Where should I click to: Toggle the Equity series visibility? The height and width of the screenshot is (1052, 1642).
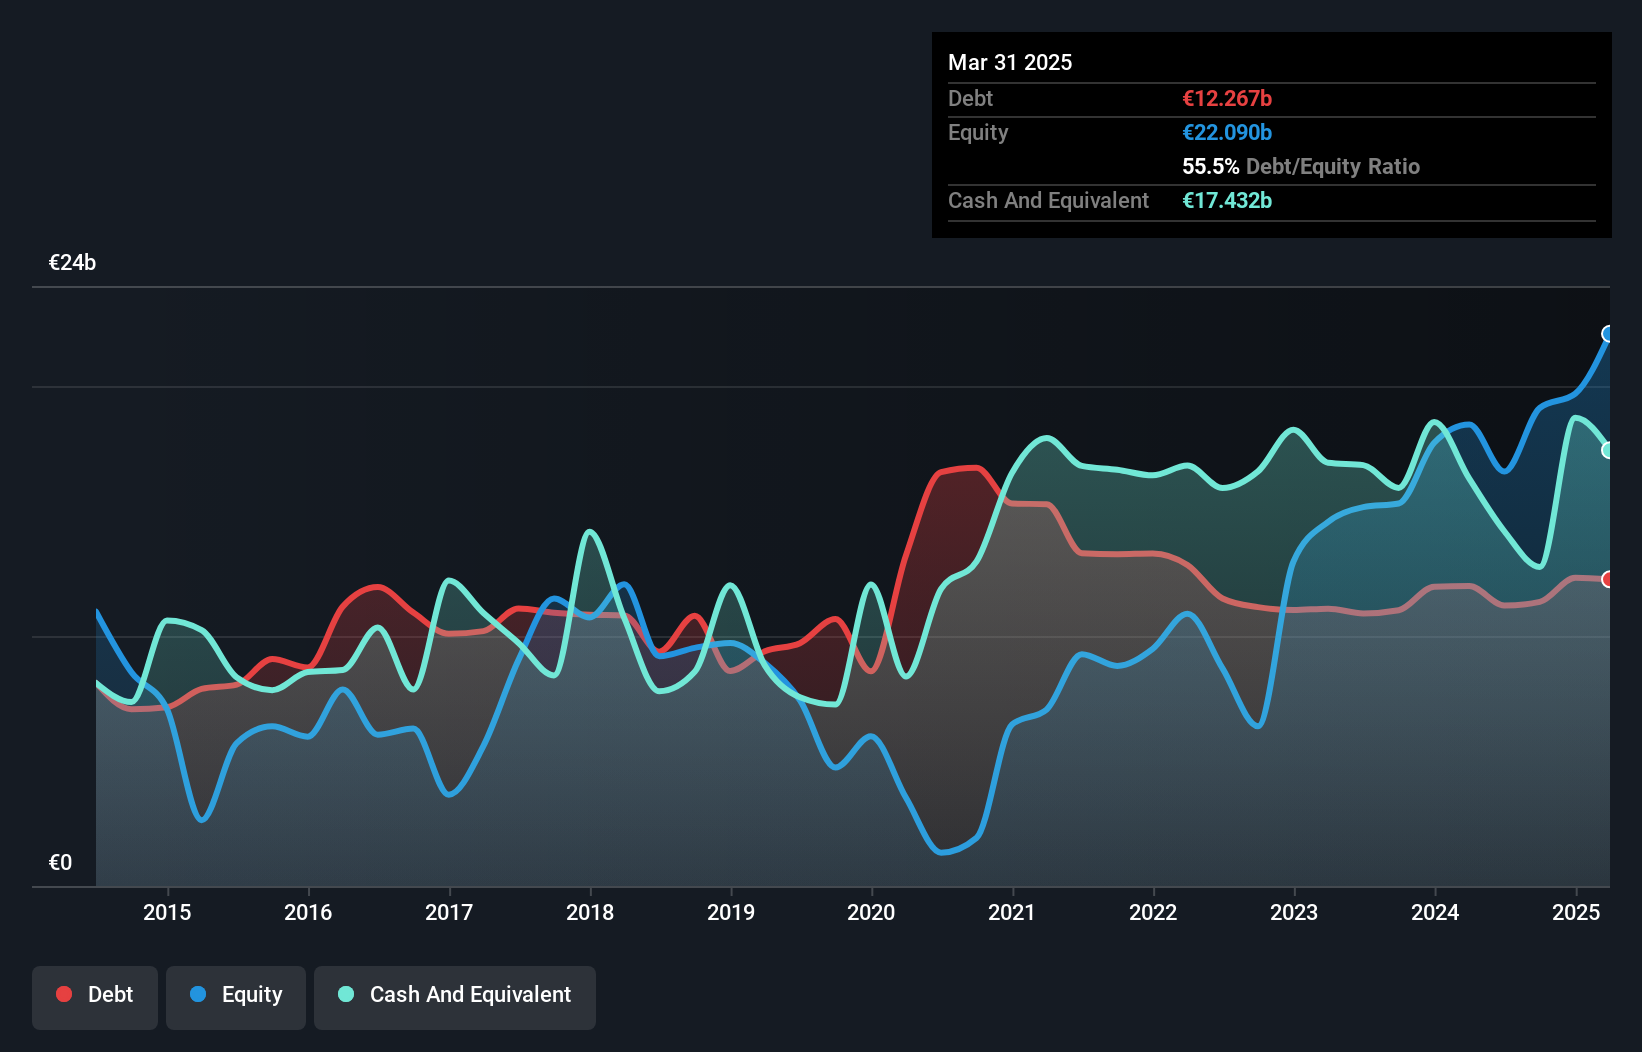(235, 995)
